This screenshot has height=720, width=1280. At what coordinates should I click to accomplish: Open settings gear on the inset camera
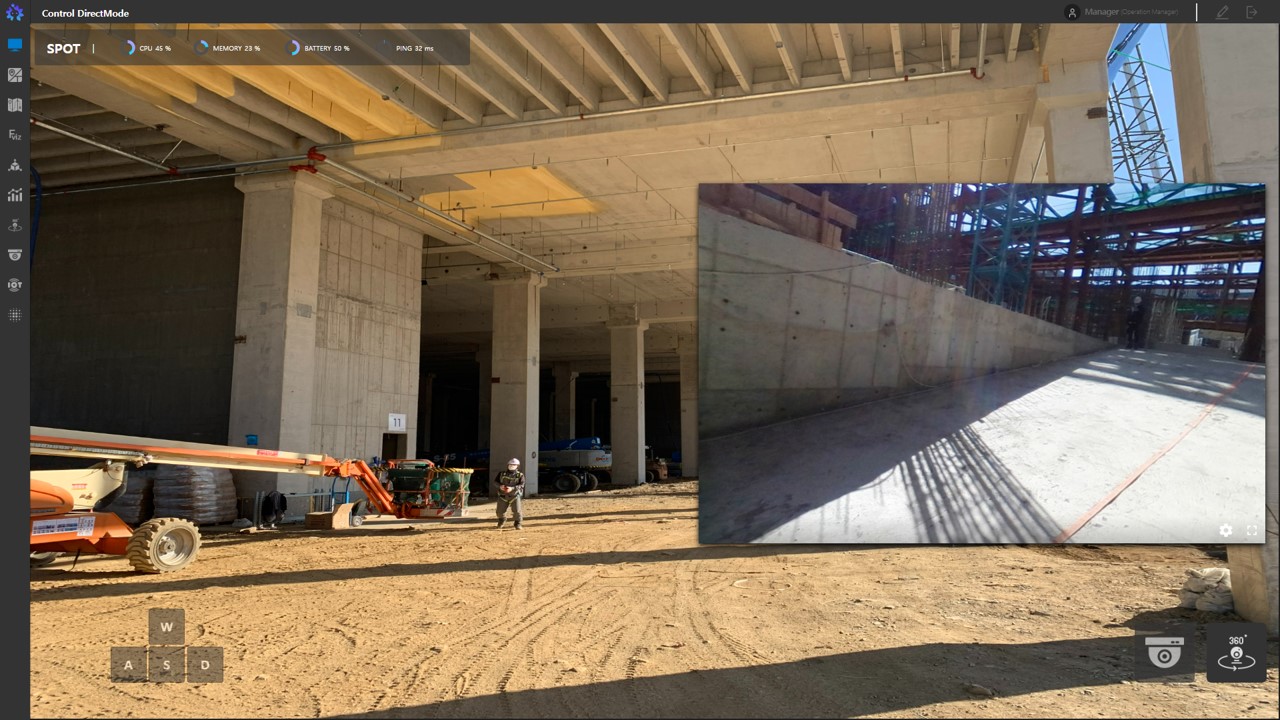[1226, 530]
